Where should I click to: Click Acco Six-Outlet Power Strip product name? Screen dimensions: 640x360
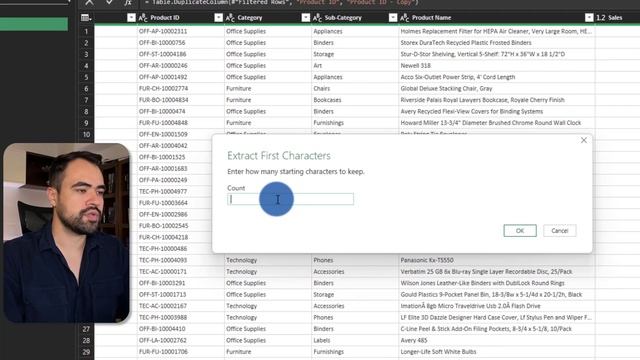(458, 77)
